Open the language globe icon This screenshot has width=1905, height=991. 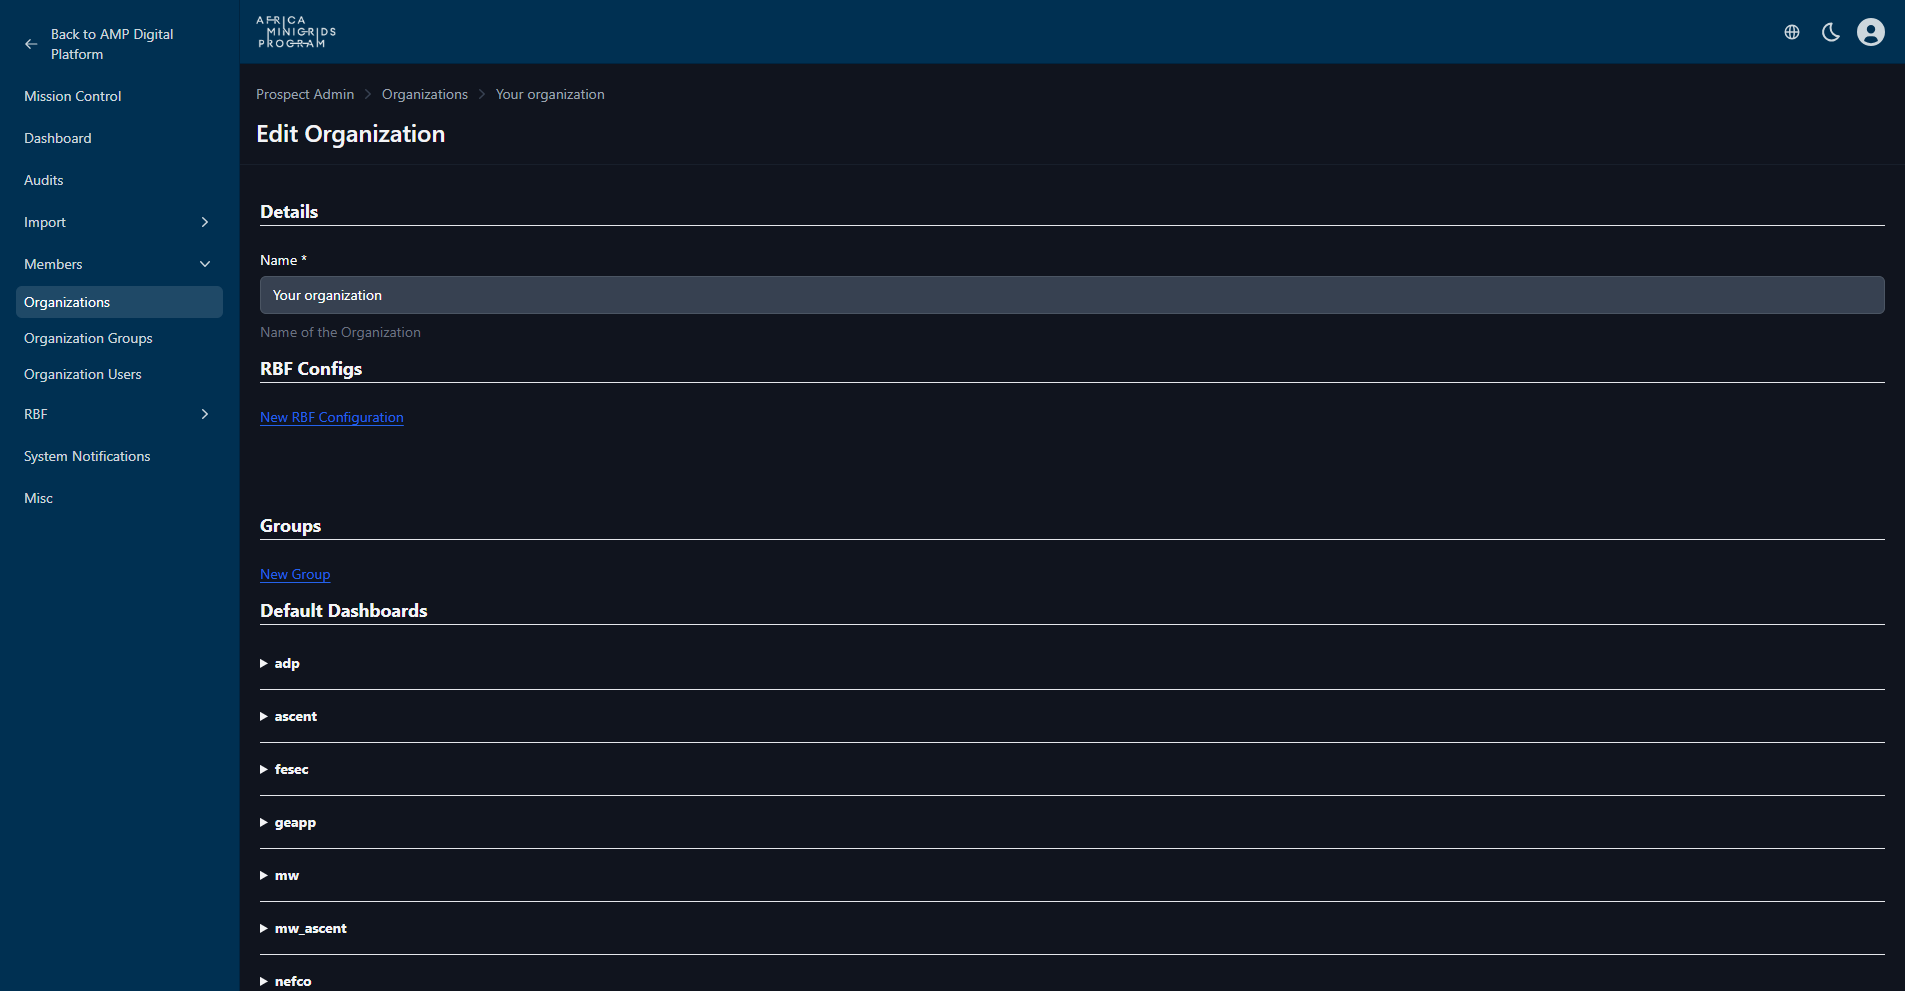[x=1792, y=32]
